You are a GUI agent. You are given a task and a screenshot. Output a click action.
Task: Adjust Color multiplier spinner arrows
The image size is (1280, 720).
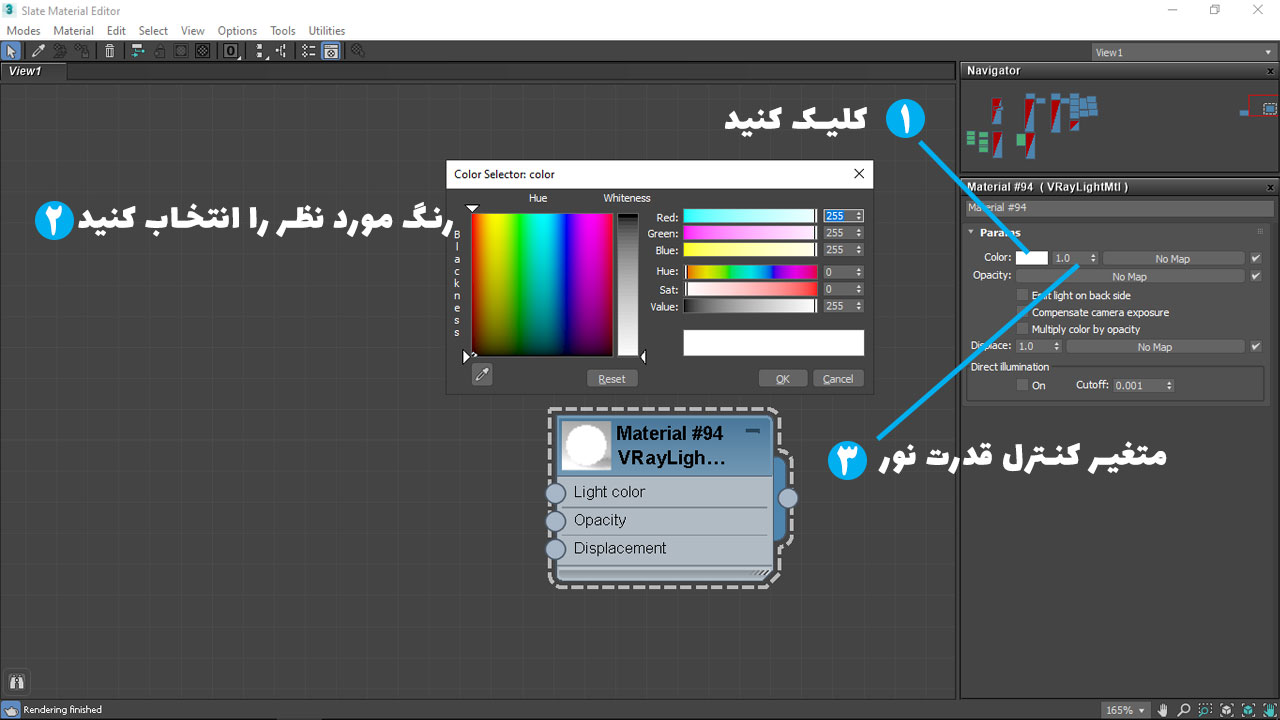1093,258
